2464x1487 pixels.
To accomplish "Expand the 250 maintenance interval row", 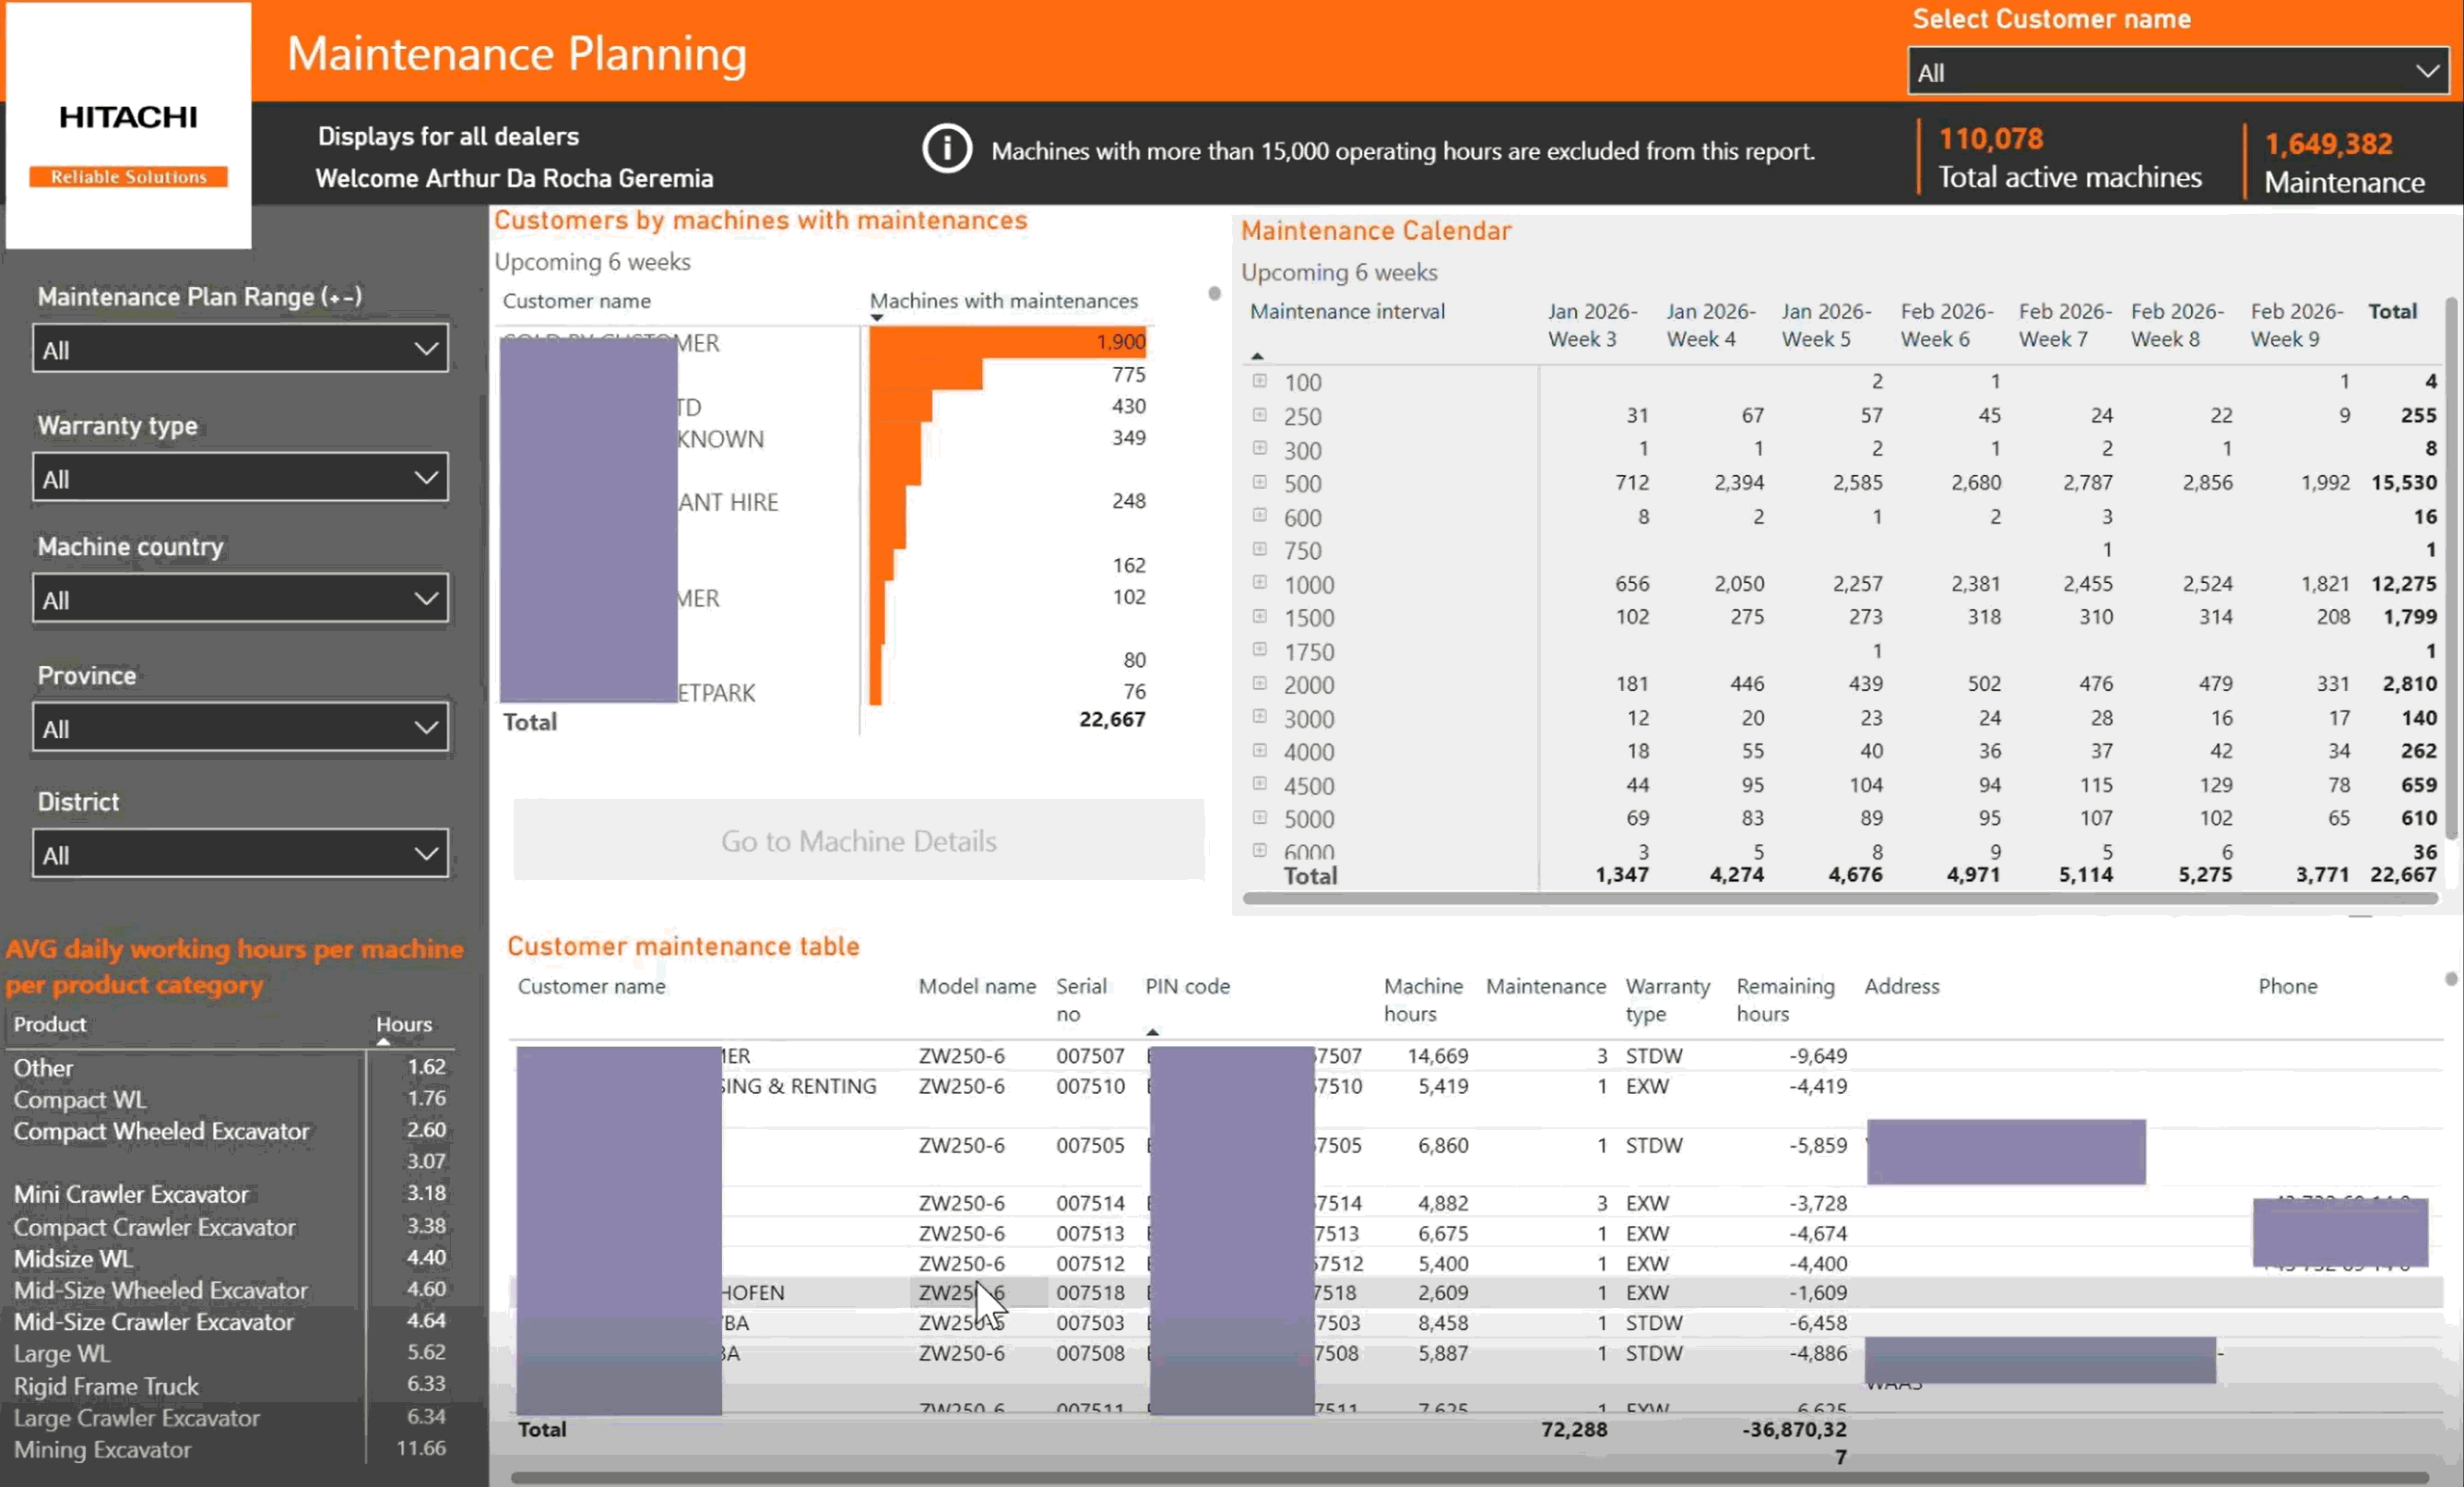I will coord(1260,415).
